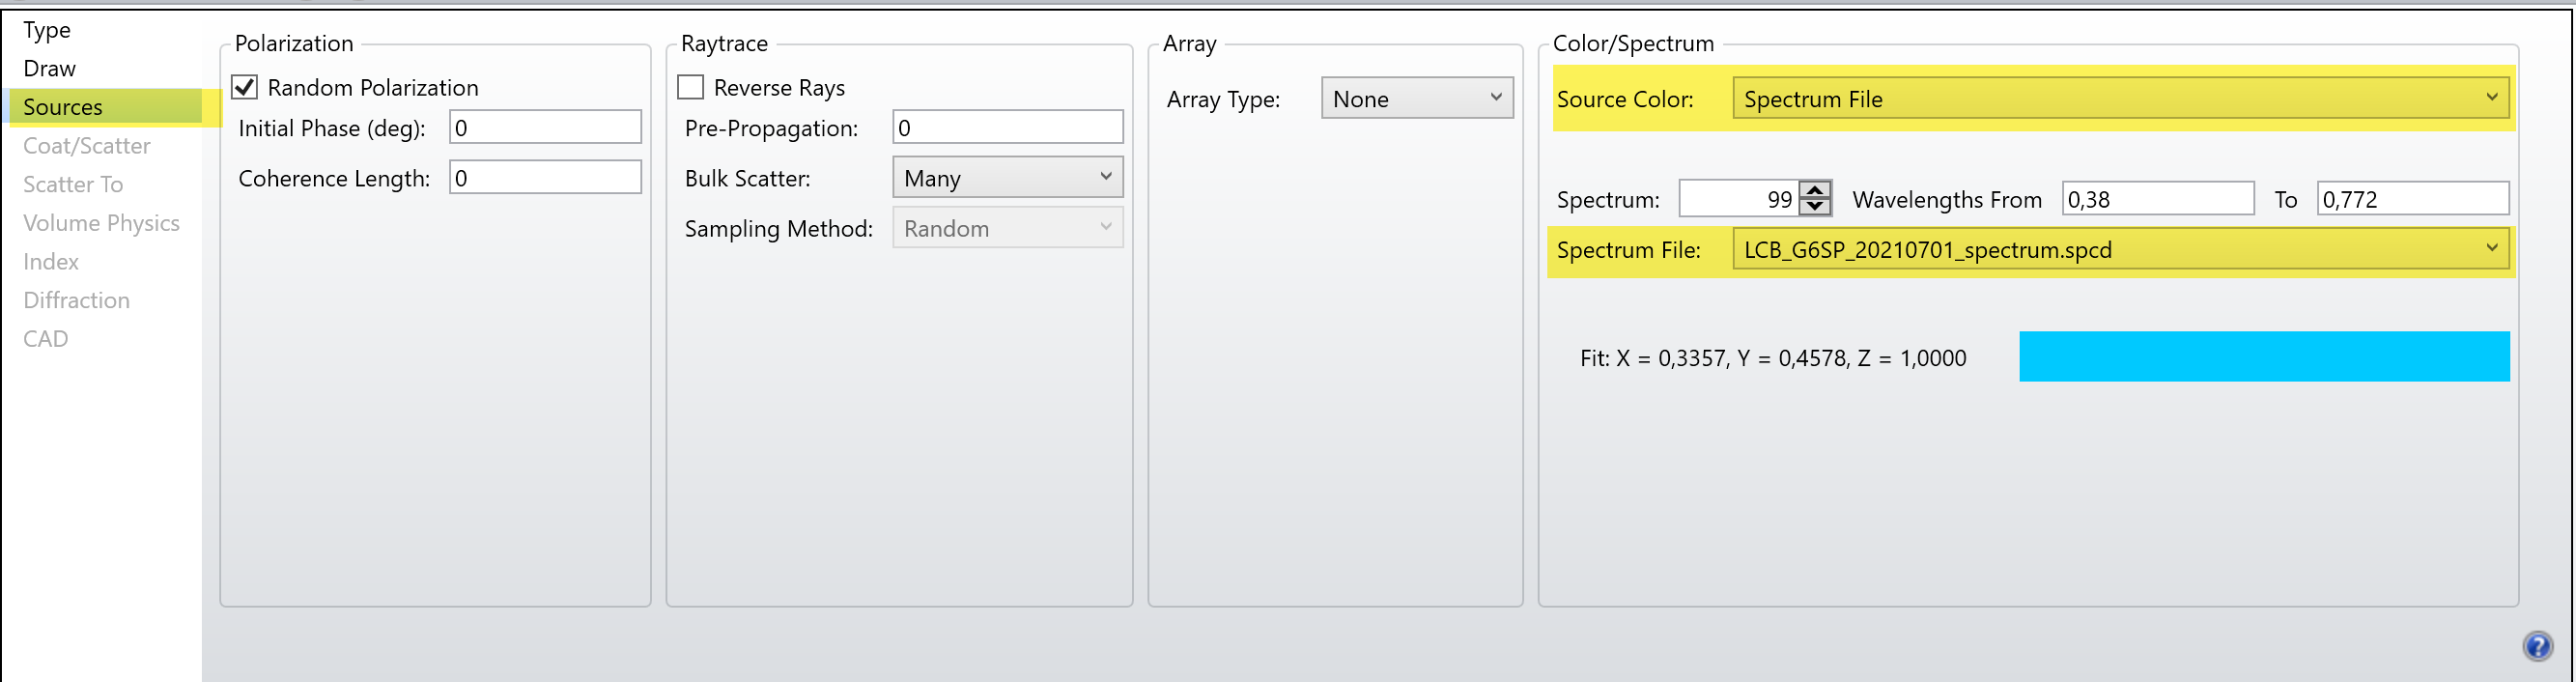Open the Bulk Scatter dropdown
2576x682 pixels.
click(1007, 177)
